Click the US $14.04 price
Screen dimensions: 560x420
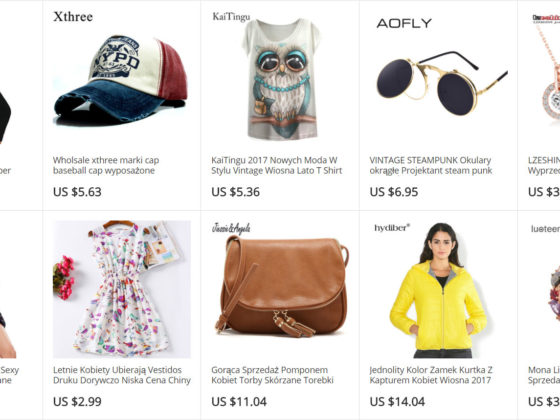pyautogui.click(x=397, y=402)
